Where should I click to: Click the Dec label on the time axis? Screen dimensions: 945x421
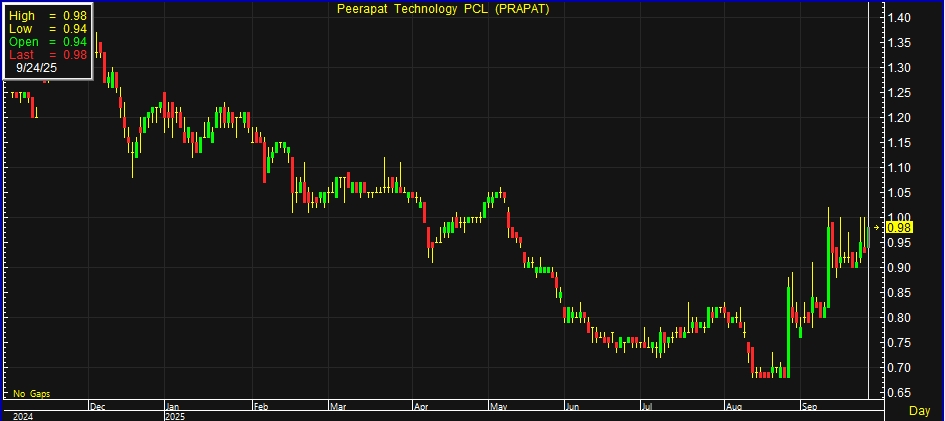pos(97,407)
